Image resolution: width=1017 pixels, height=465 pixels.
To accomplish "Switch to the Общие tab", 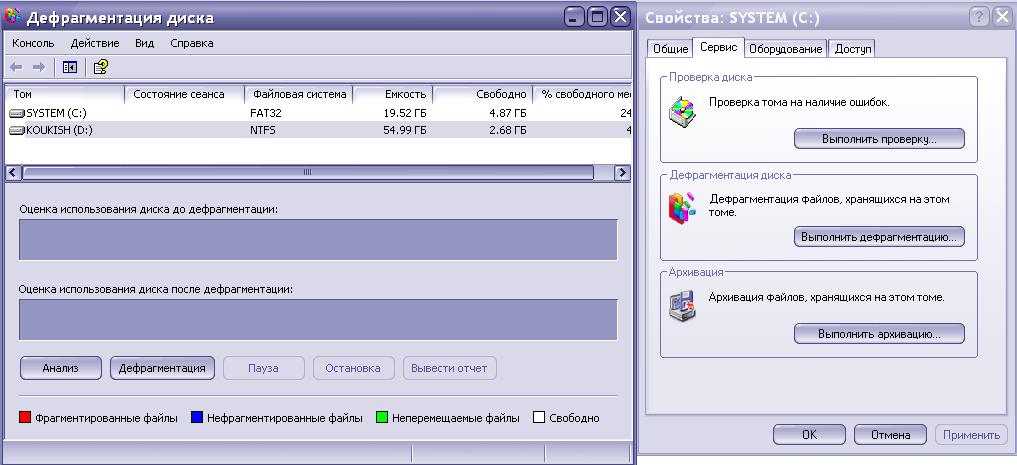I will tap(670, 49).
